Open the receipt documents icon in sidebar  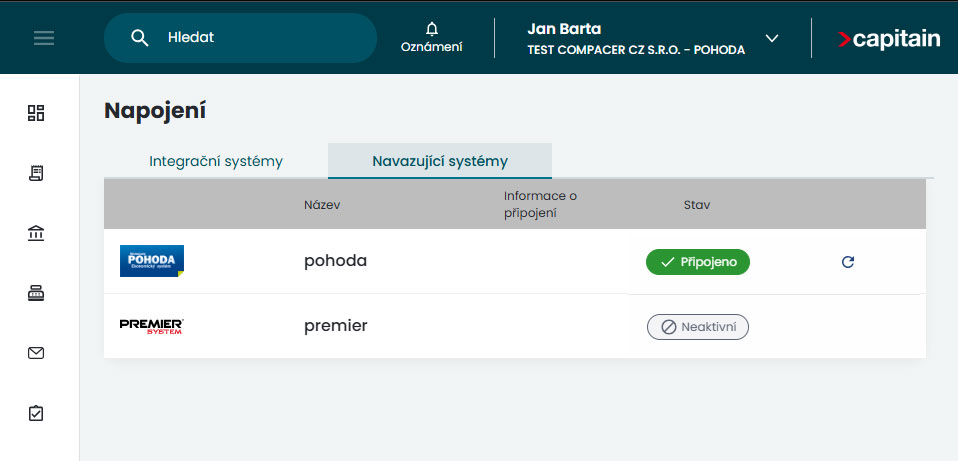pyautogui.click(x=36, y=173)
